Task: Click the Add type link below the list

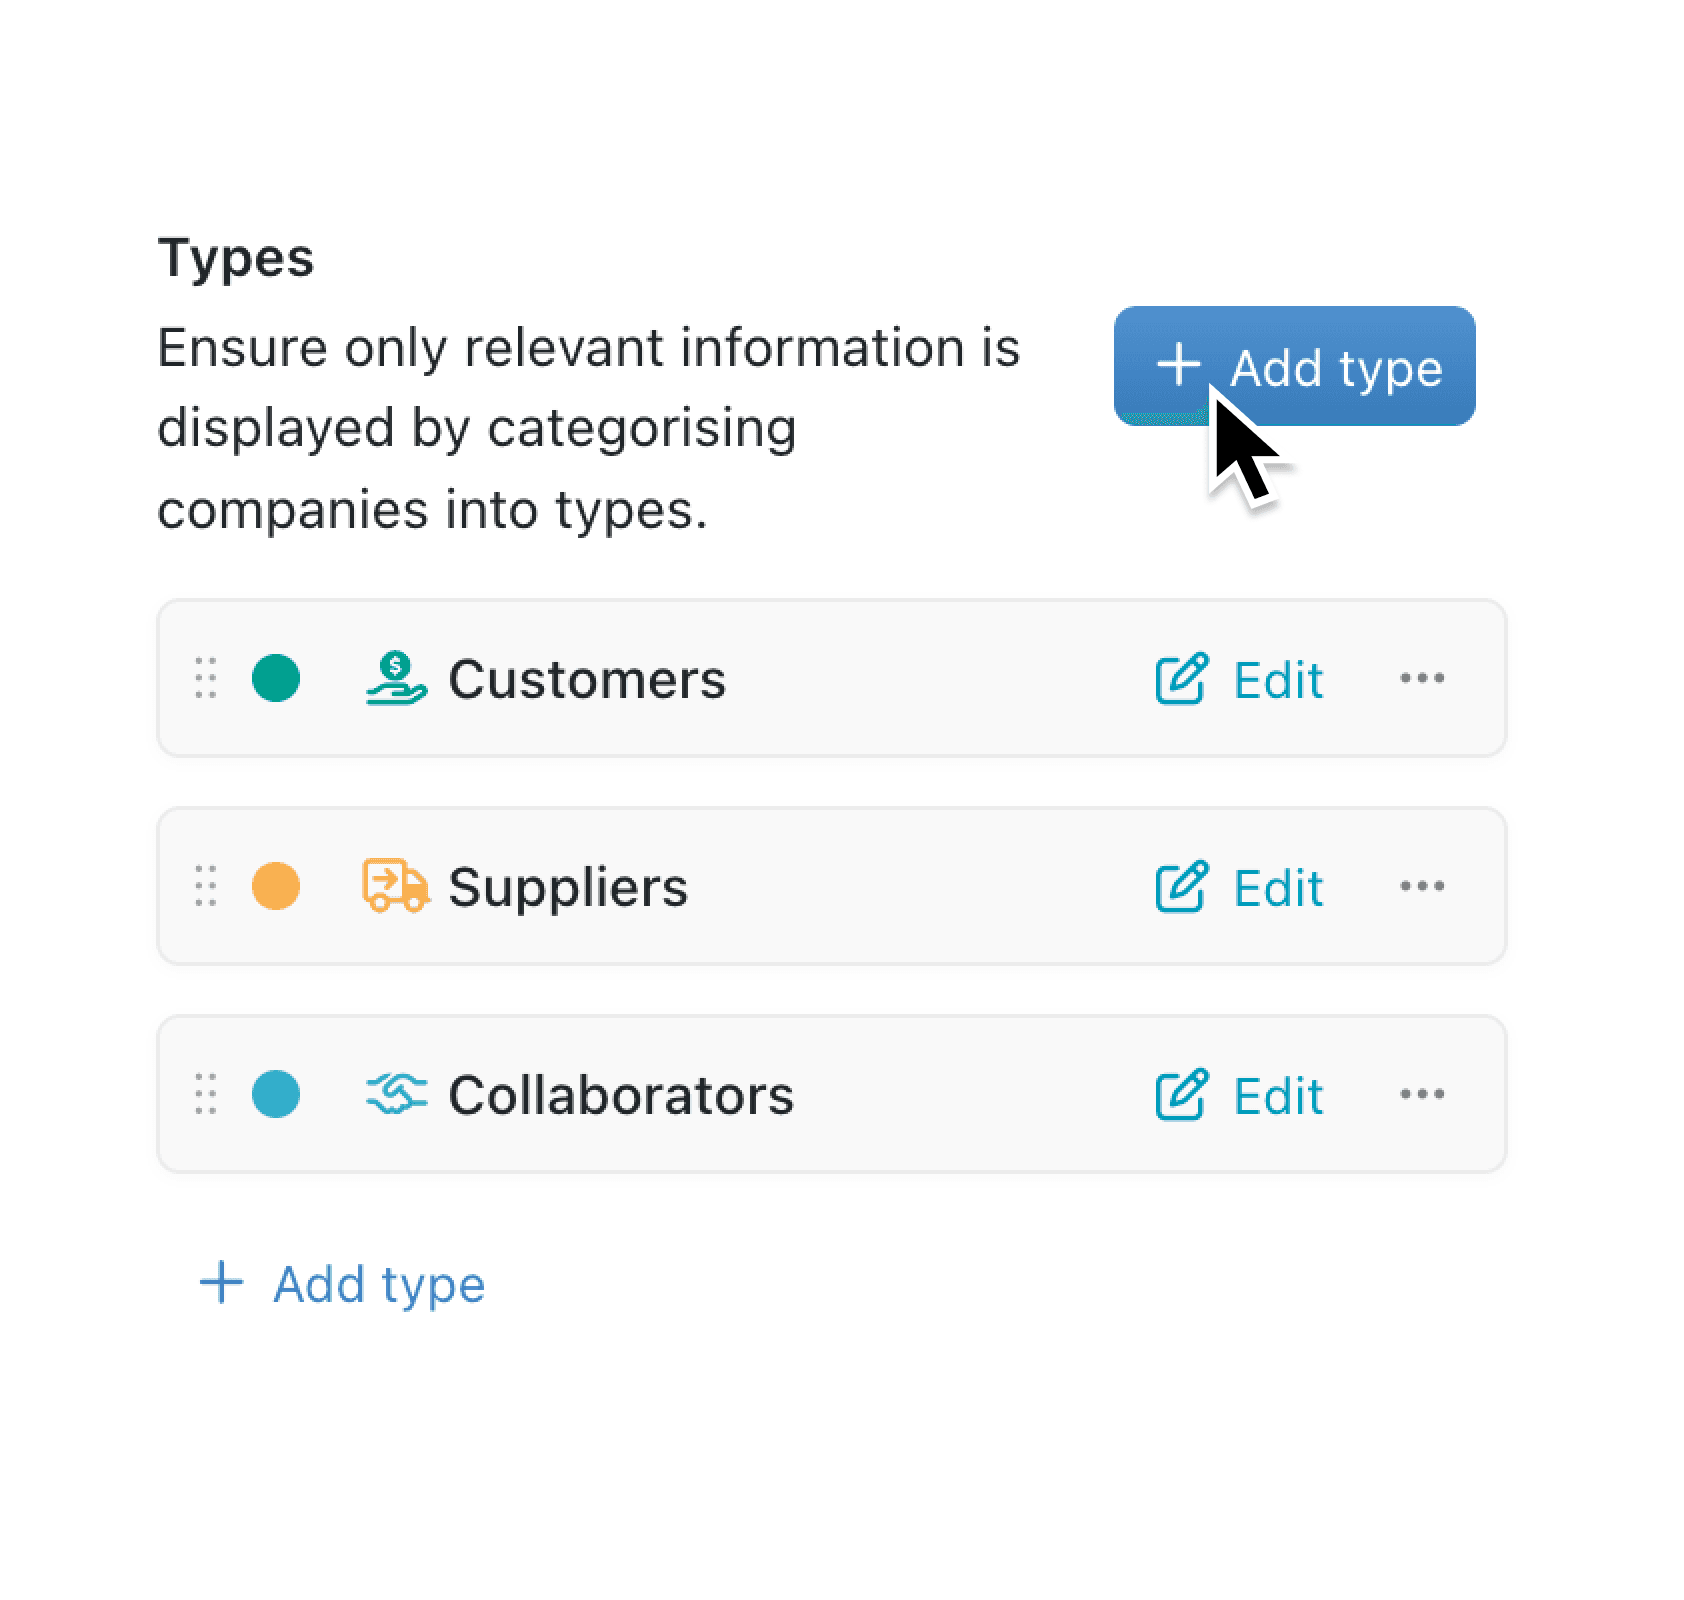Action: (378, 1284)
